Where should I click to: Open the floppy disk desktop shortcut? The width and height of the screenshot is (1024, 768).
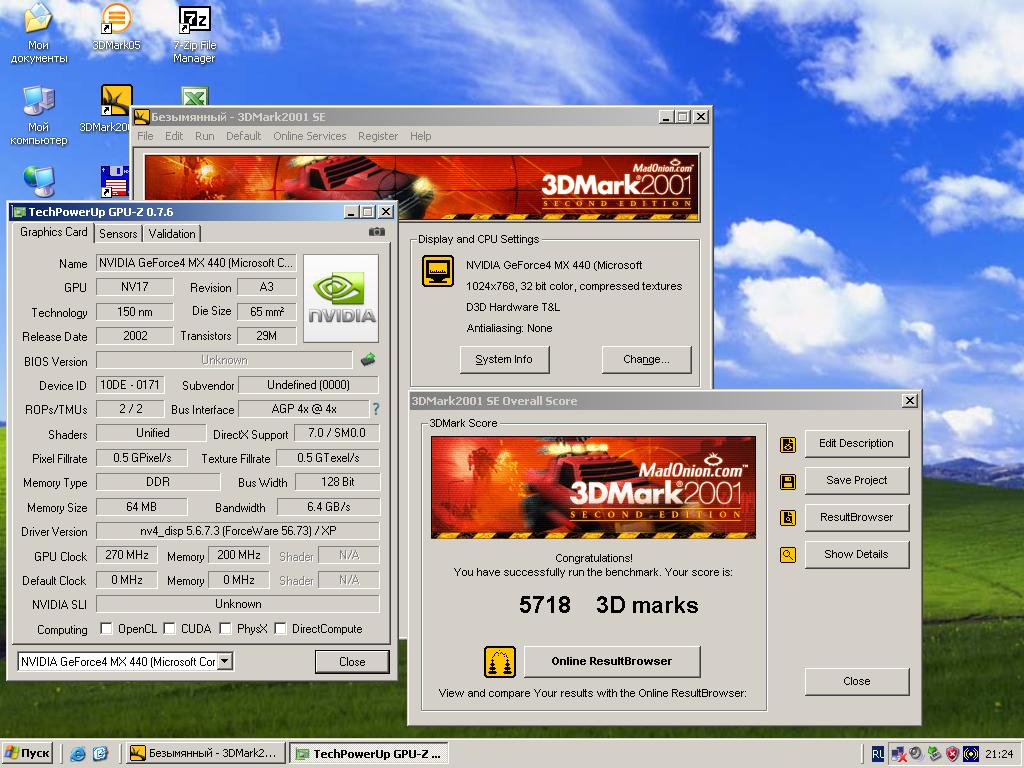tap(115, 181)
